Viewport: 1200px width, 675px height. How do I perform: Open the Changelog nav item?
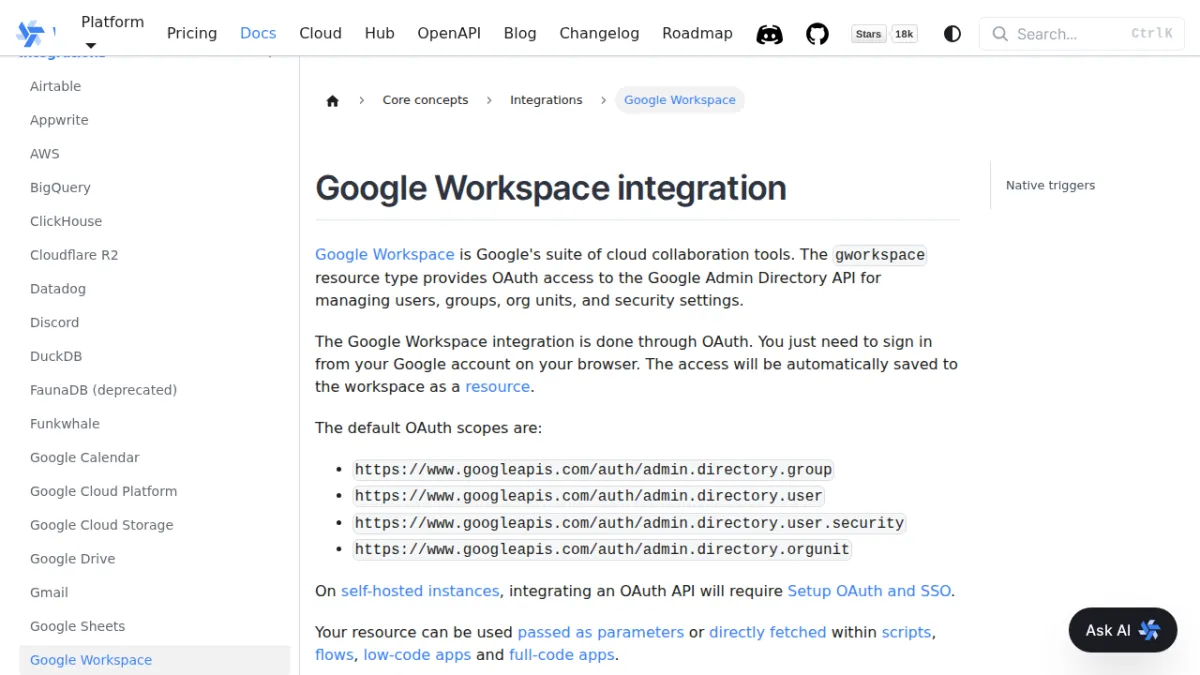[x=599, y=33]
